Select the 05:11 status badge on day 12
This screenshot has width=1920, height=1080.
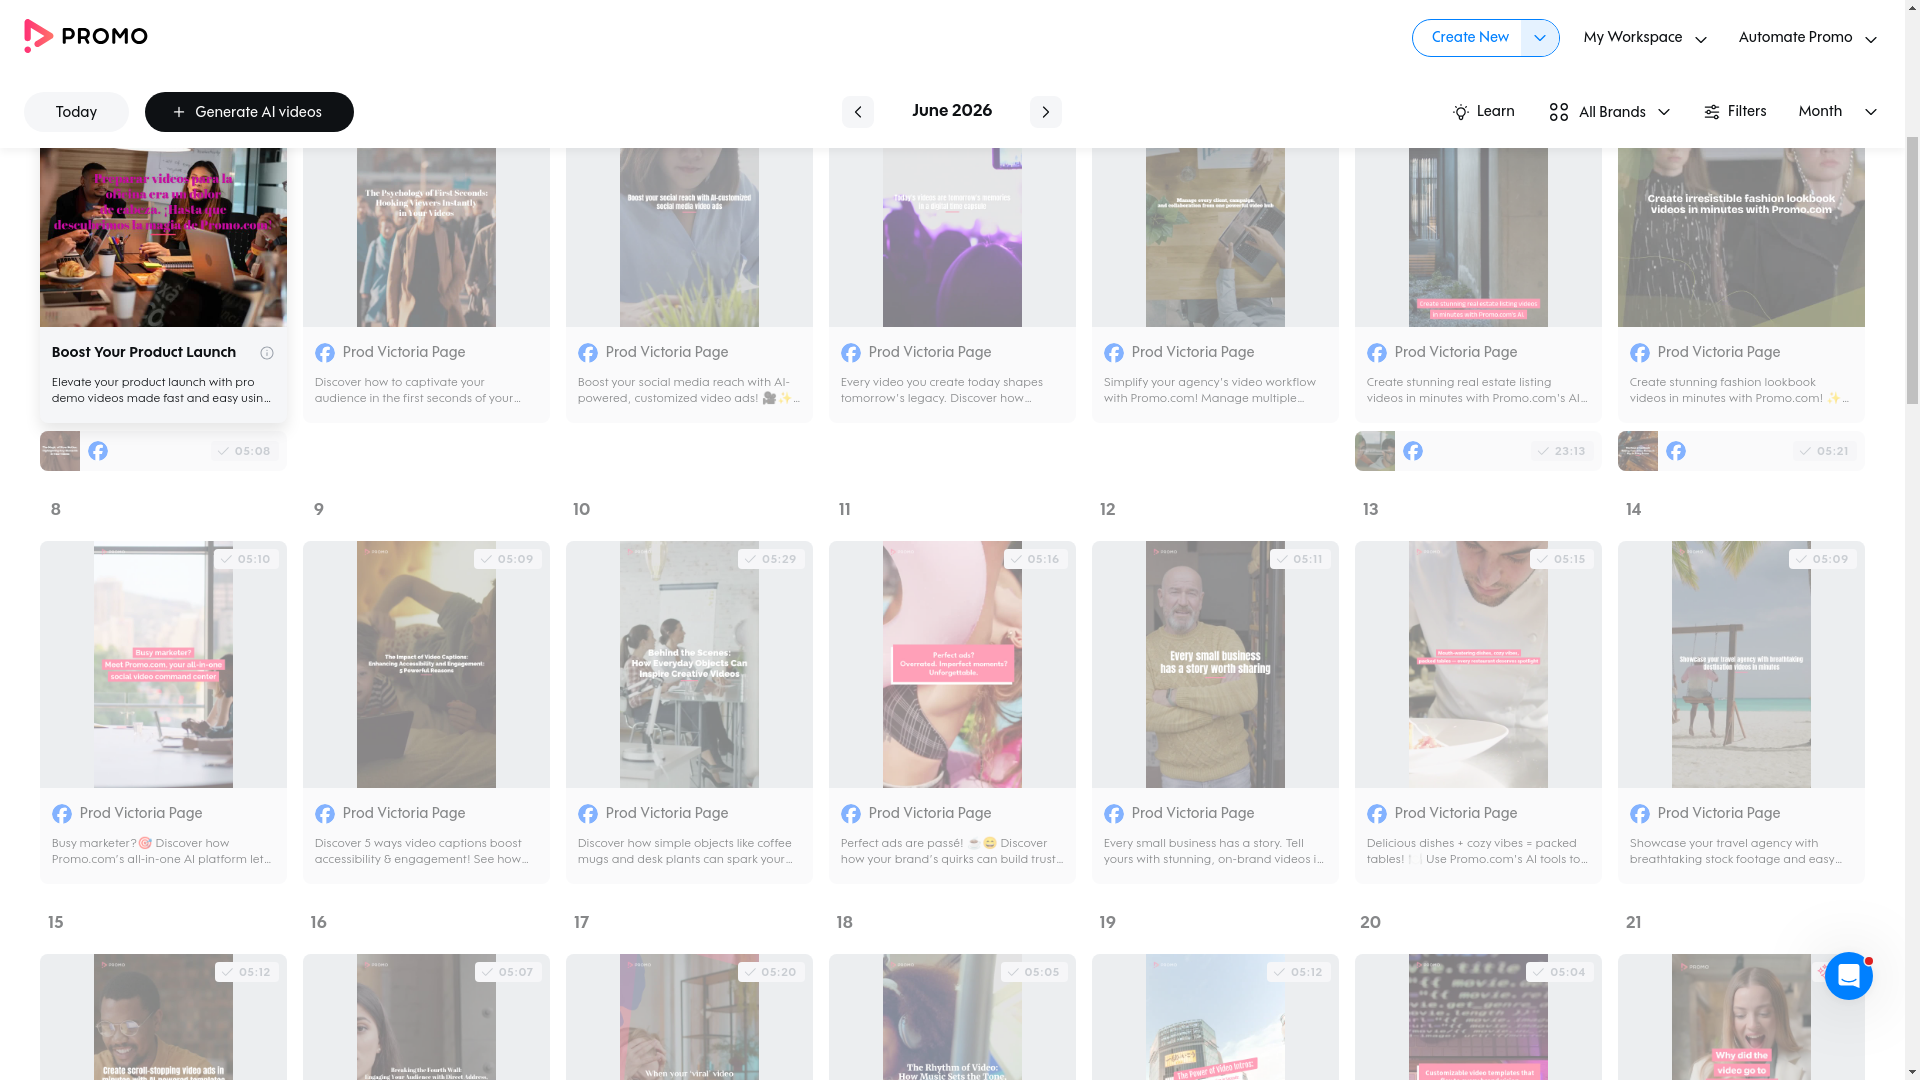click(1299, 559)
